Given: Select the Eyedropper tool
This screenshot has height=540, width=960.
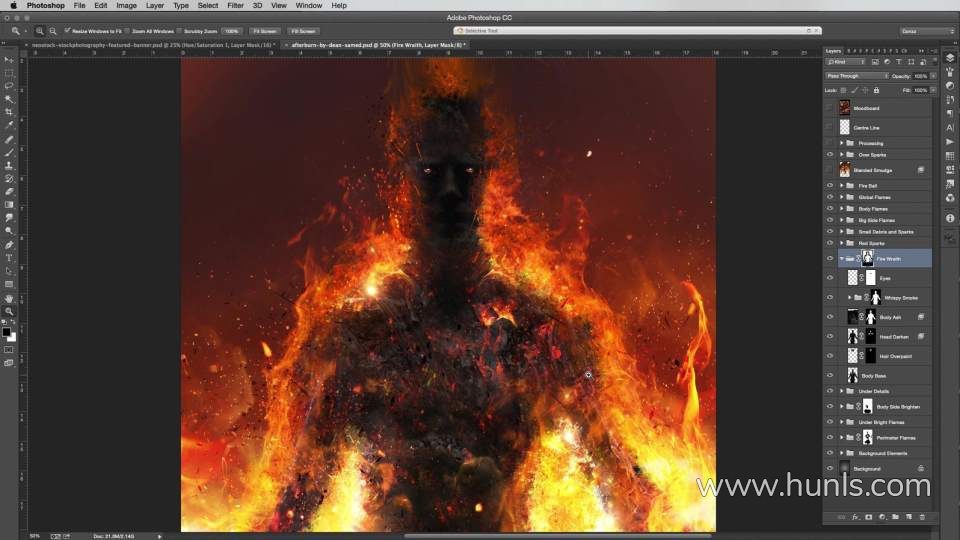Looking at the screenshot, I should coord(9,125).
